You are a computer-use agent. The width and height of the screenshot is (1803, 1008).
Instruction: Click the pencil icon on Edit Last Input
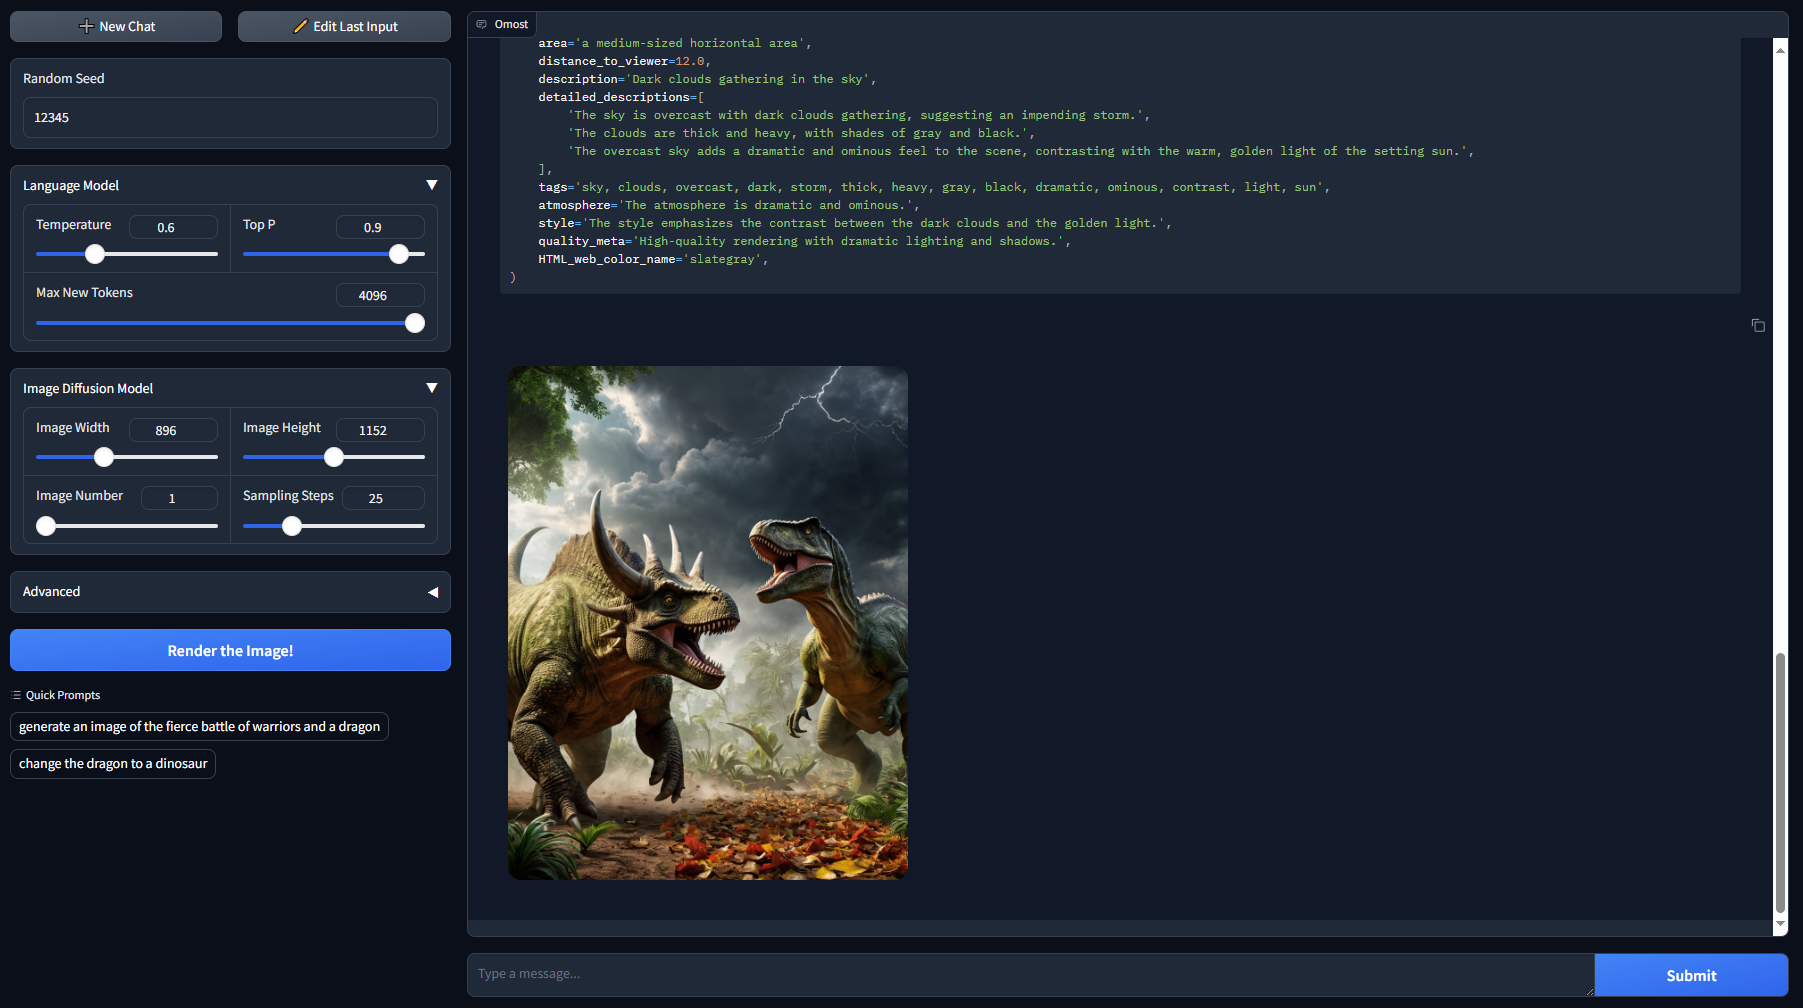[x=300, y=27]
